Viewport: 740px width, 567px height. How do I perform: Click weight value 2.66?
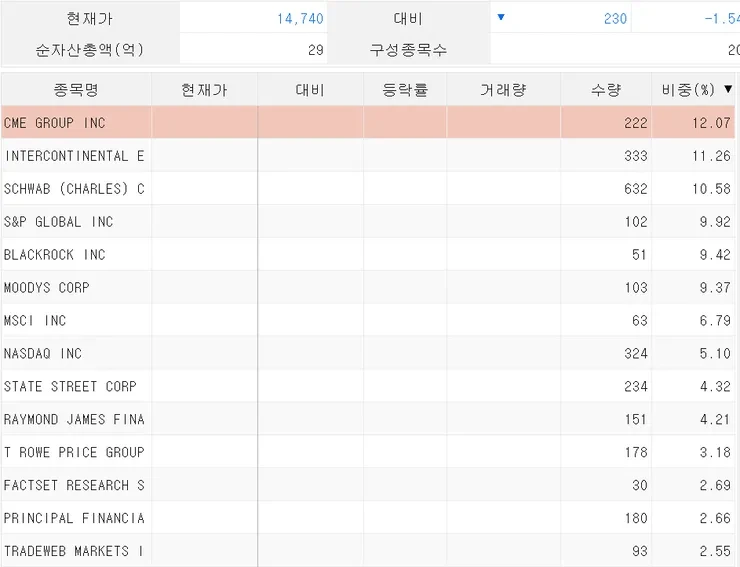click(x=715, y=518)
